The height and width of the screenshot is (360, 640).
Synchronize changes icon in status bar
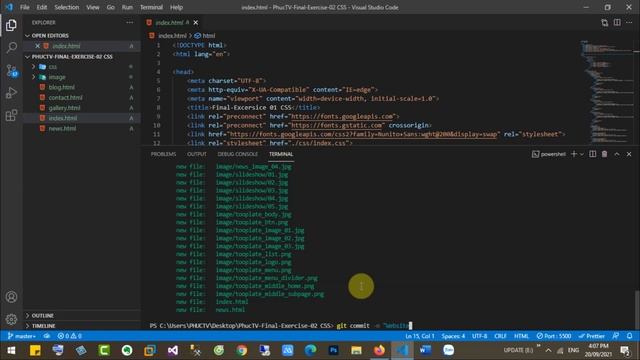click(47, 336)
